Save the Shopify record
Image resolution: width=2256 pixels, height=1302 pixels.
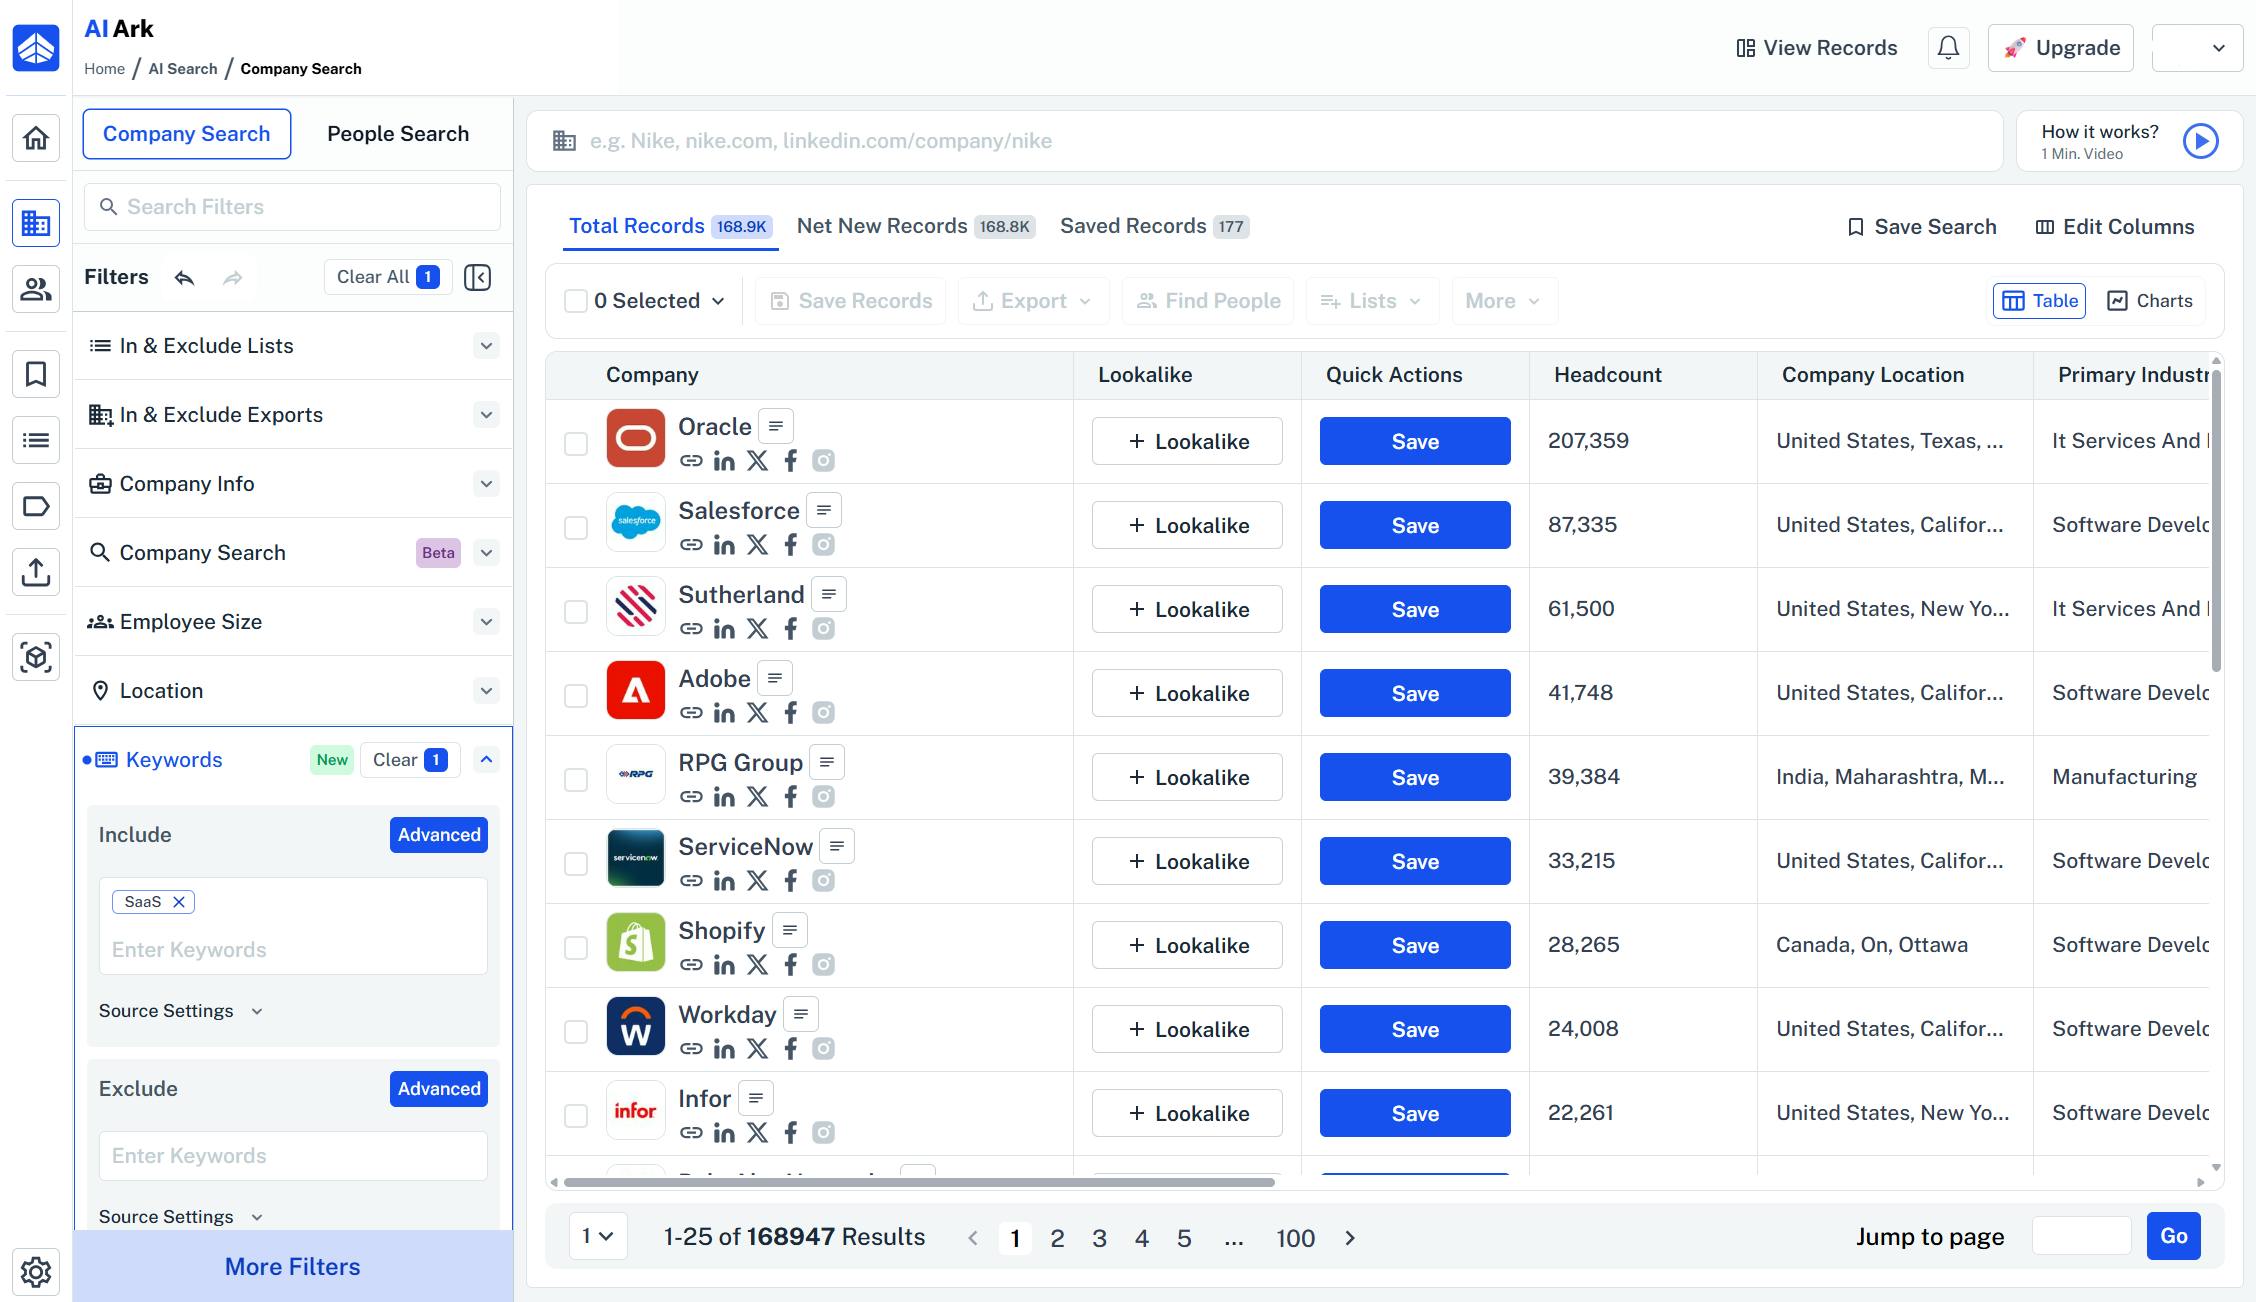click(1415, 945)
